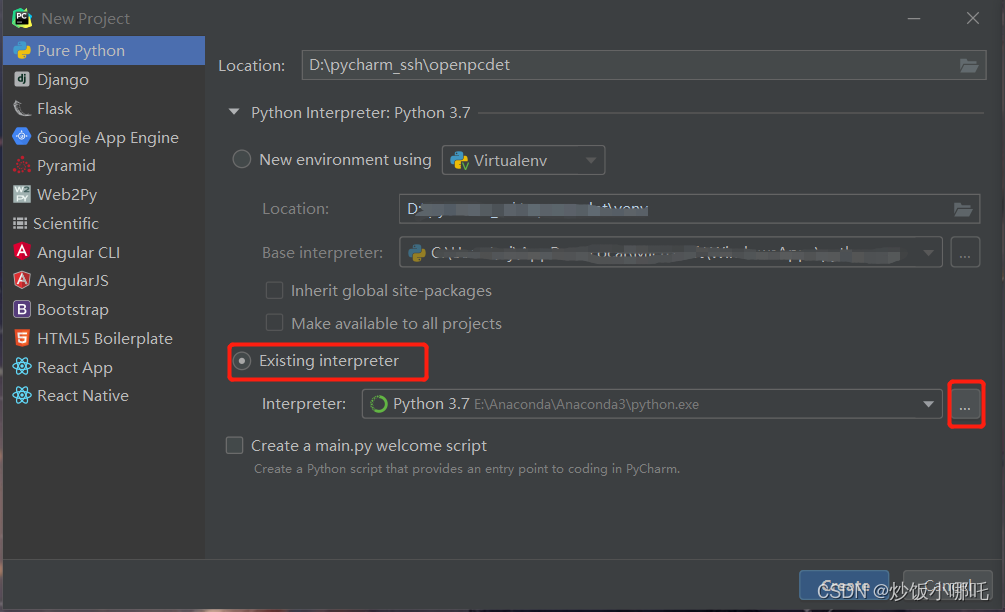Minimize the New Project dialog
This screenshot has height=612, width=1005.
click(x=914, y=19)
